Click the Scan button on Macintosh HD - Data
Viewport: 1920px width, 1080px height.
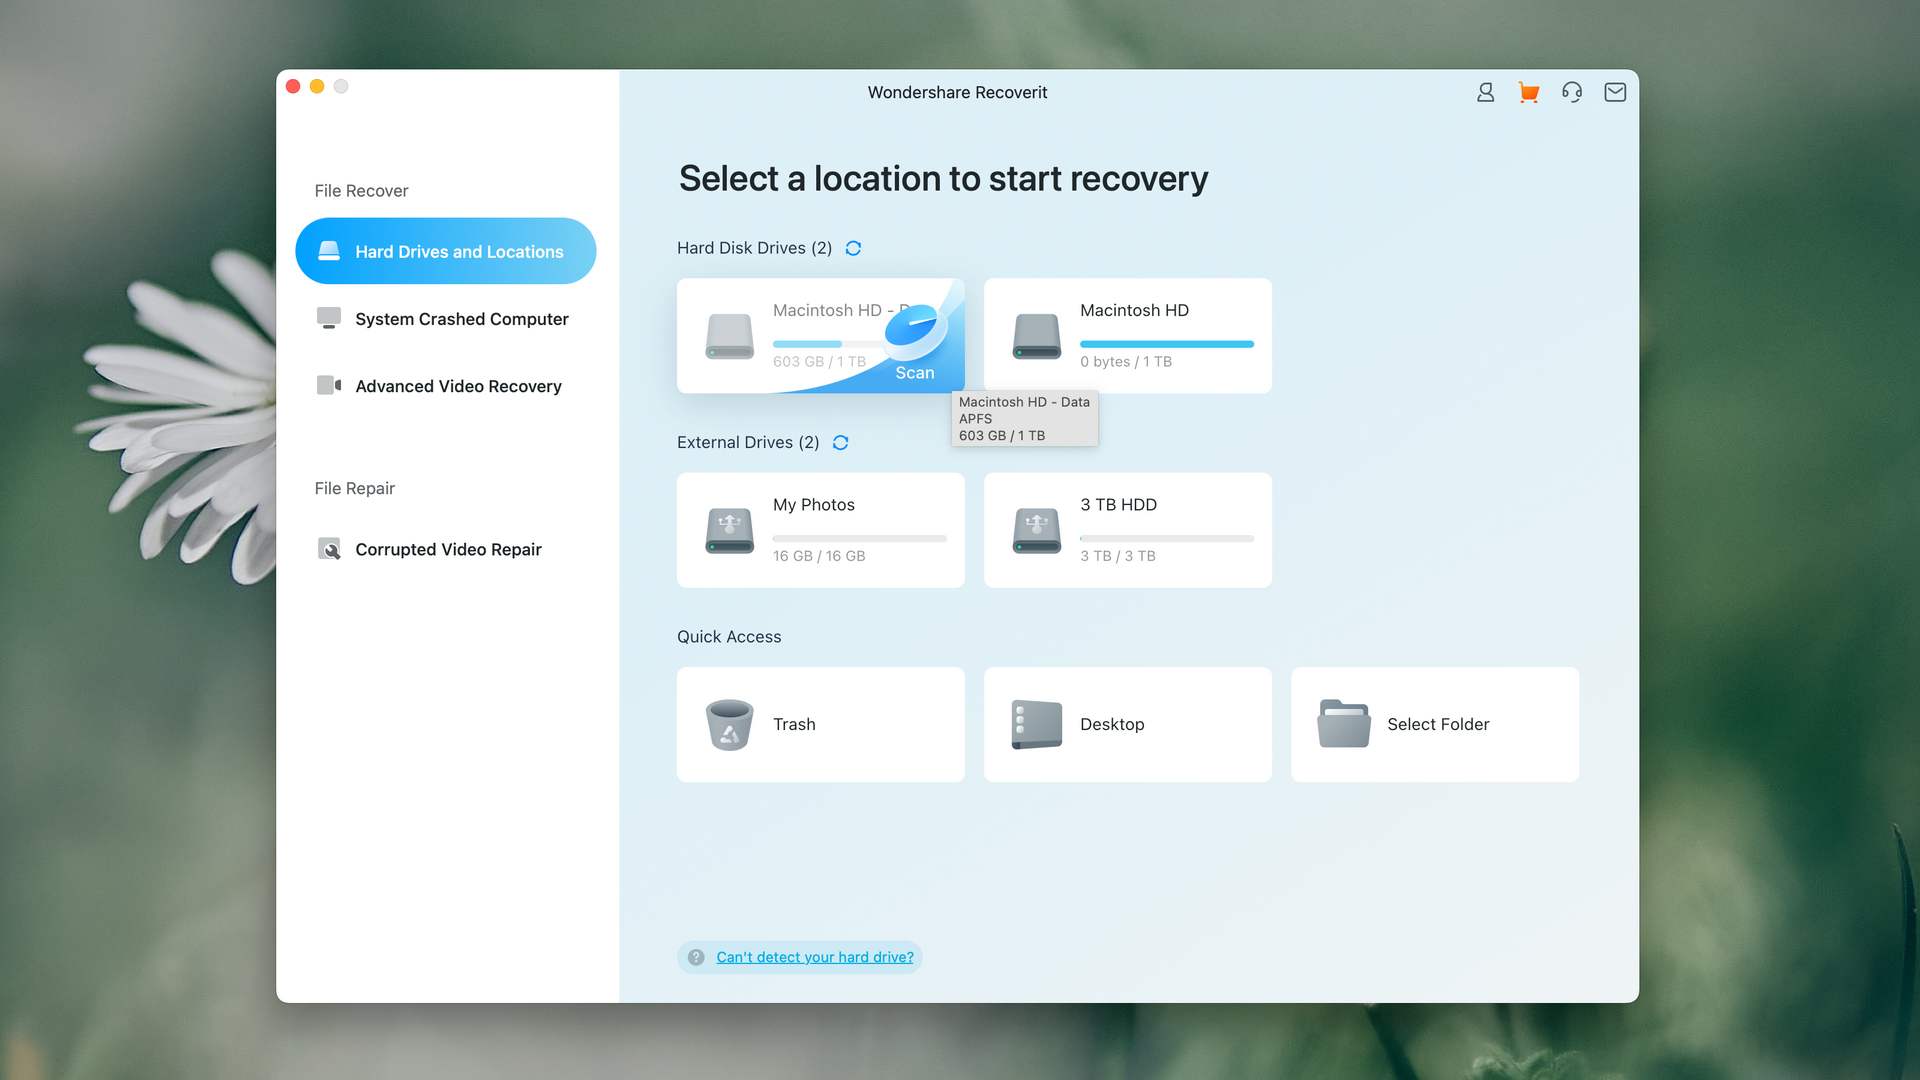coord(914,372)
